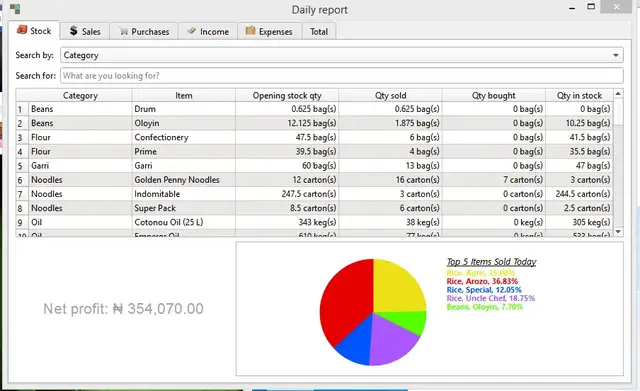Image resolution: width=640 pixels, height=391 pixels.
Task: Open the Search by Category dropdown
Action: [x=342, y=55]
